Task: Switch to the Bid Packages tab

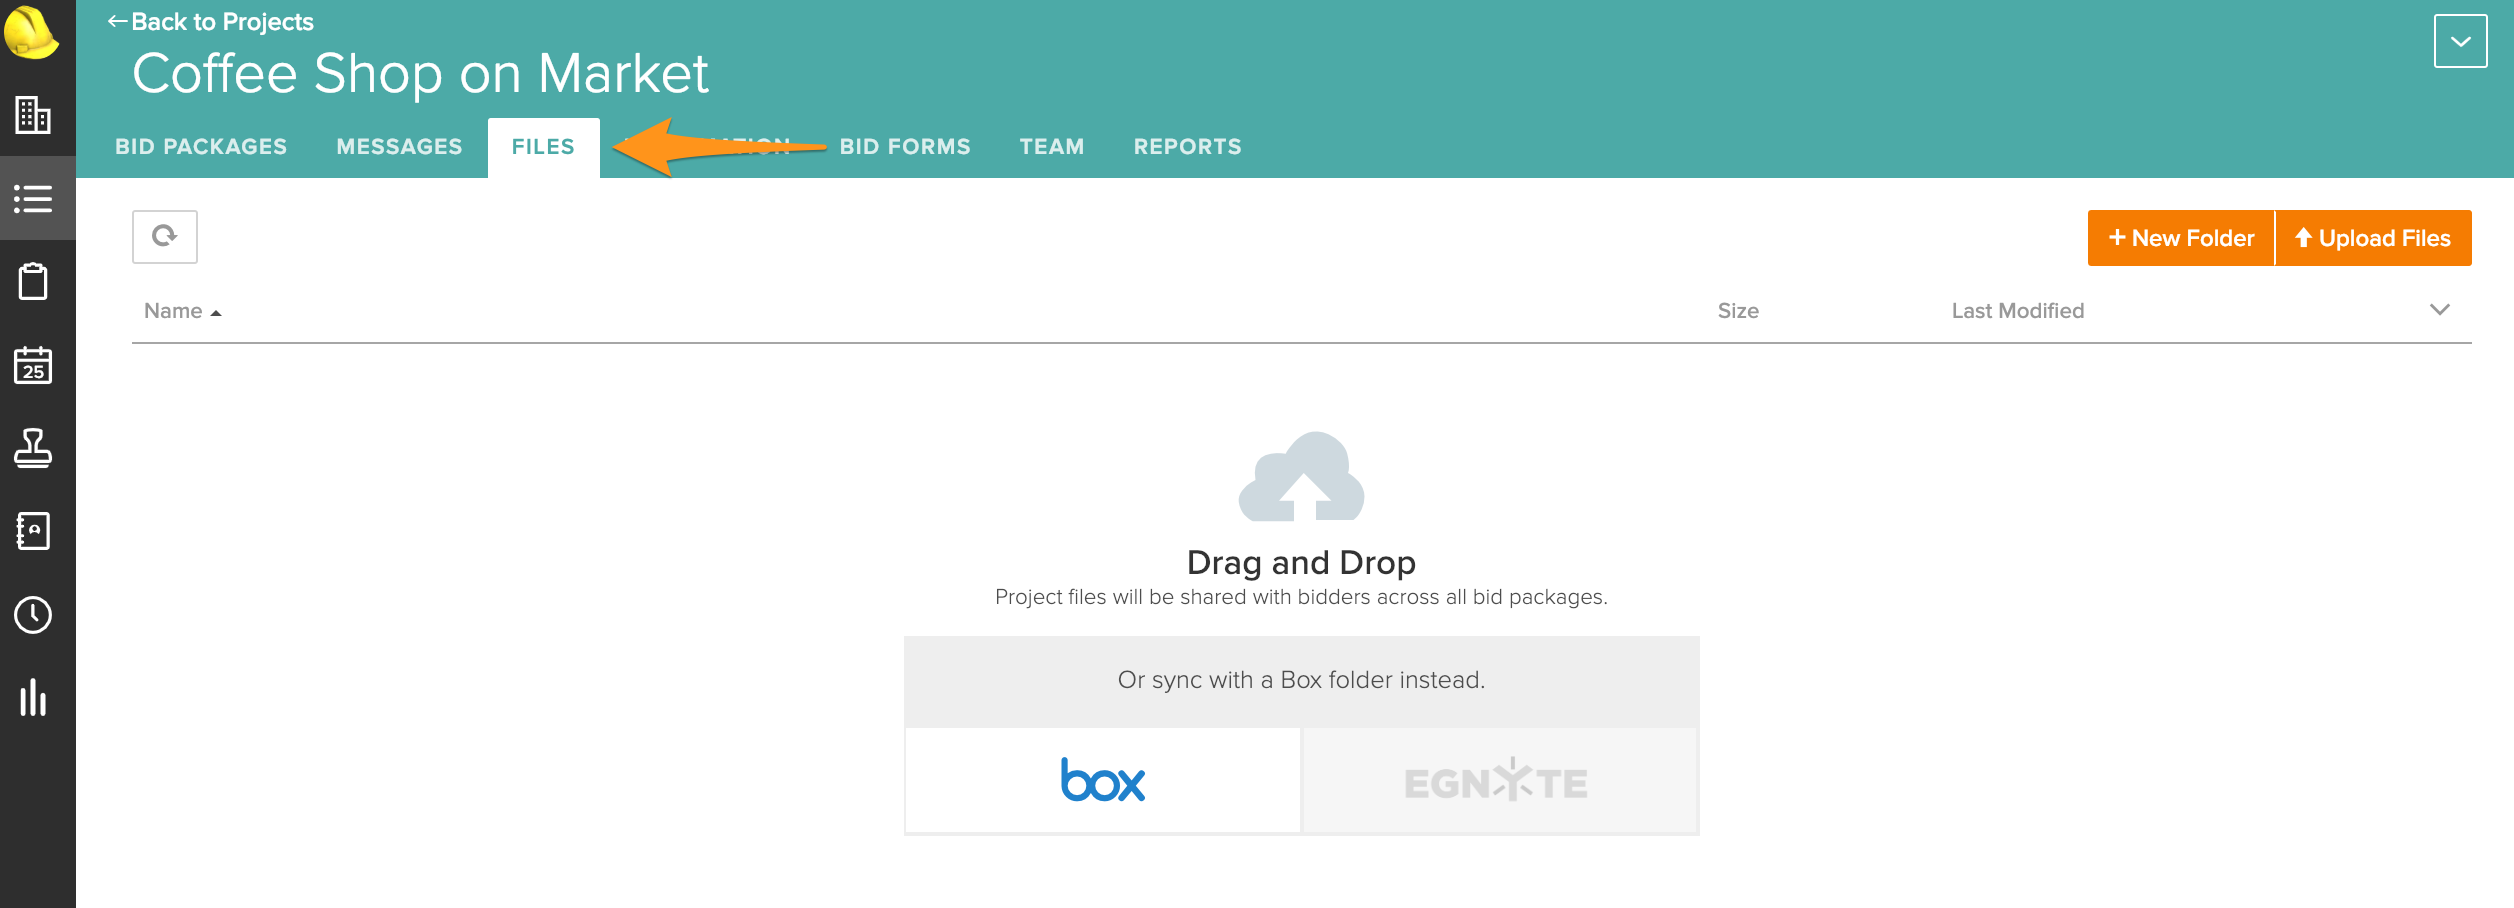Action: coord(201,147)
